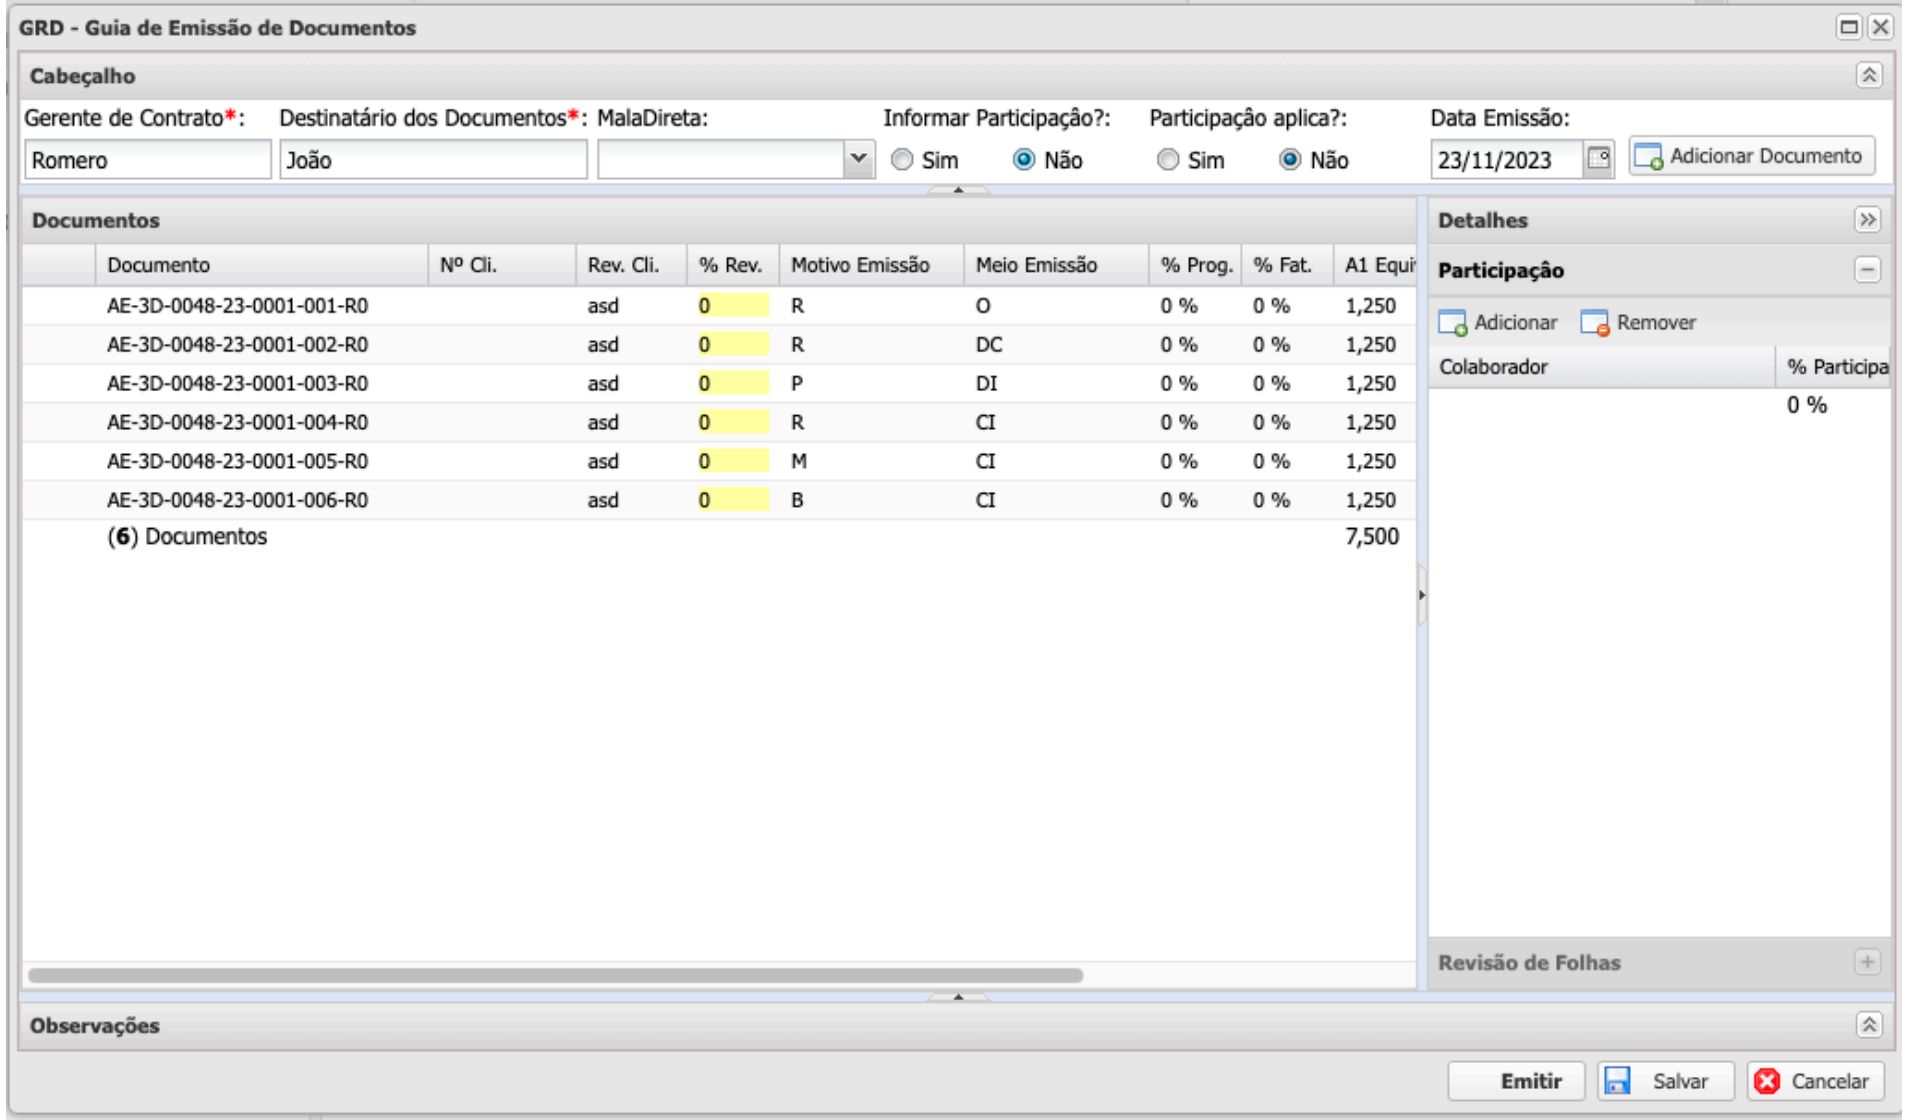1908x1120 pixels.
Task: Expand the Revisão de Folhas section
Action: [x=1866, y=962]
